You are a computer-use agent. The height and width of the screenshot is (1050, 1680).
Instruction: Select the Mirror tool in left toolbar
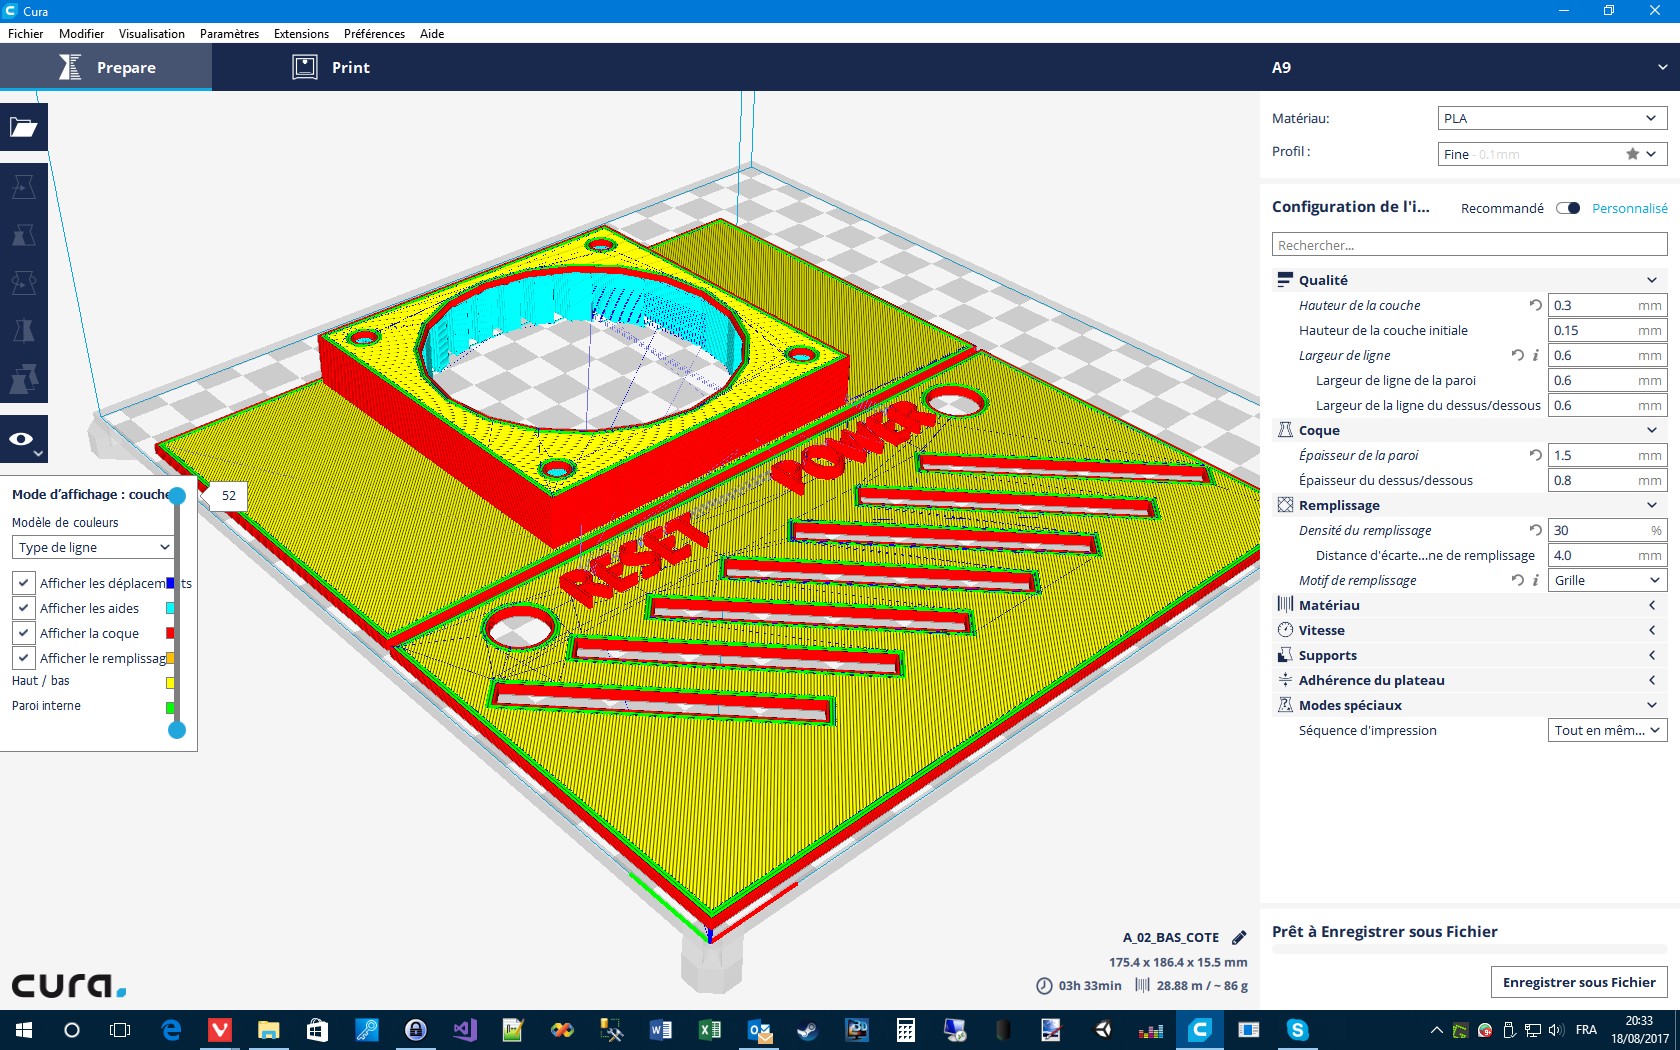click(24, 331)
